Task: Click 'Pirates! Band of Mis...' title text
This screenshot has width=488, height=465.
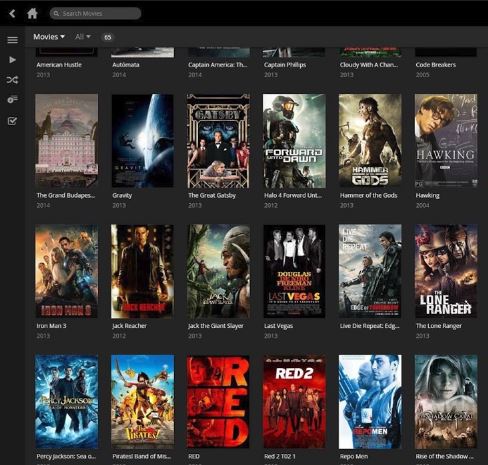Action: coord(142,456)
